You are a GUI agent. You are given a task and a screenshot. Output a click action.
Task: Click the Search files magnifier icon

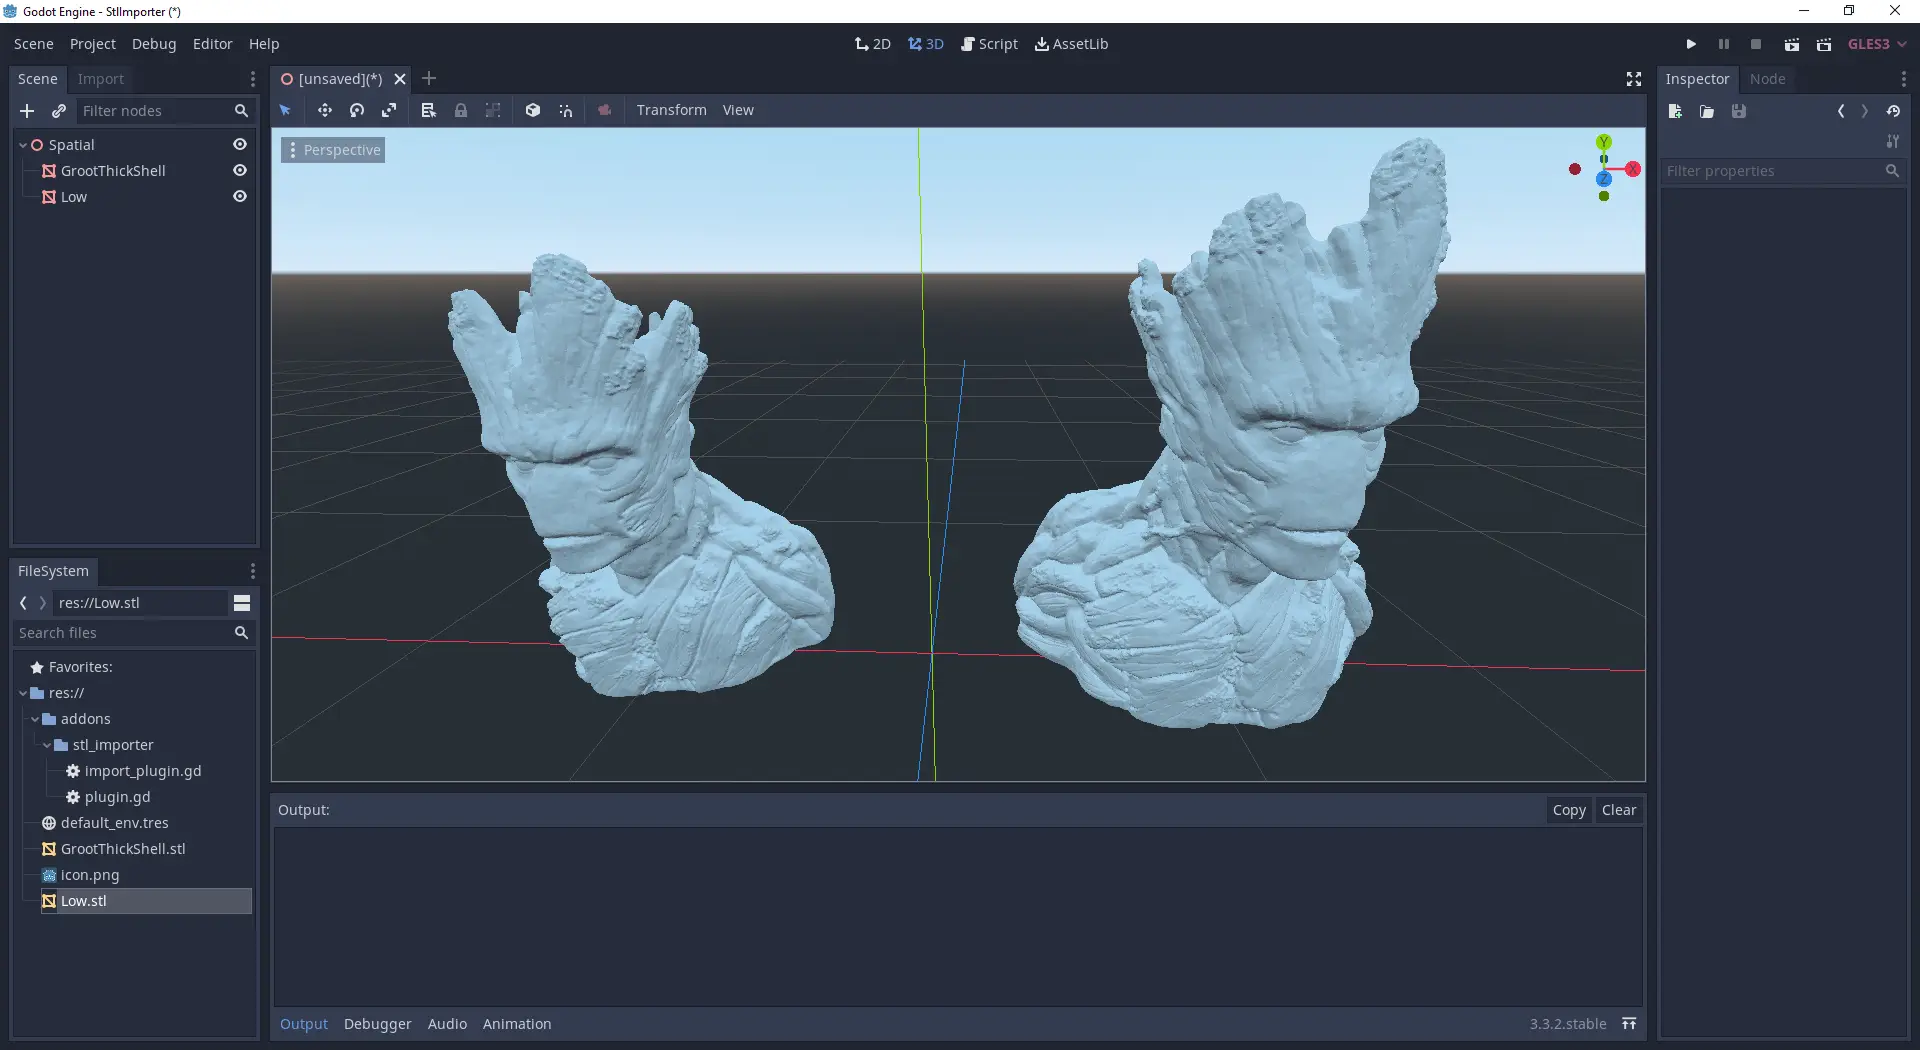click(241, 633)
